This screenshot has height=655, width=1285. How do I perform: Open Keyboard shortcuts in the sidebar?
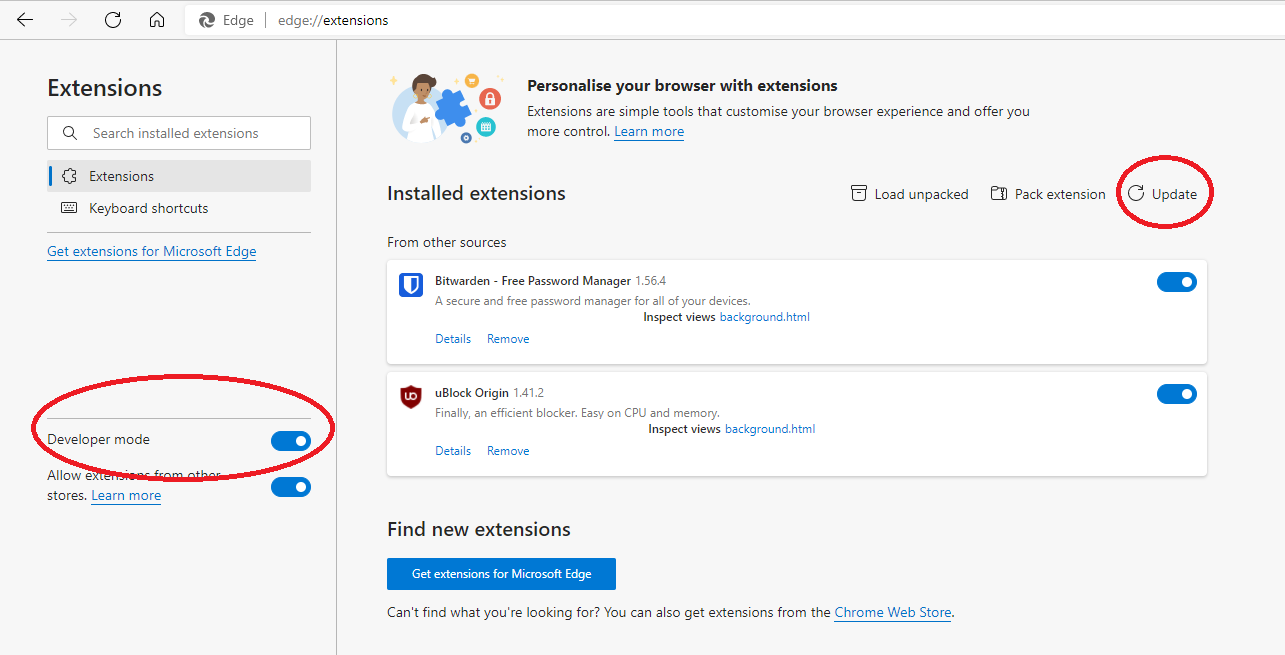point(148,208)
